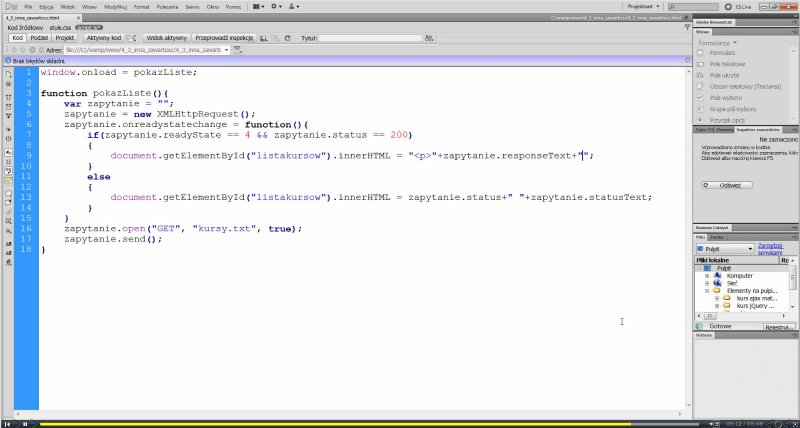800x428 pixels.
Task: Open the Formularze category dropdown
Action: pyautogui.click(x=718, y=43)
